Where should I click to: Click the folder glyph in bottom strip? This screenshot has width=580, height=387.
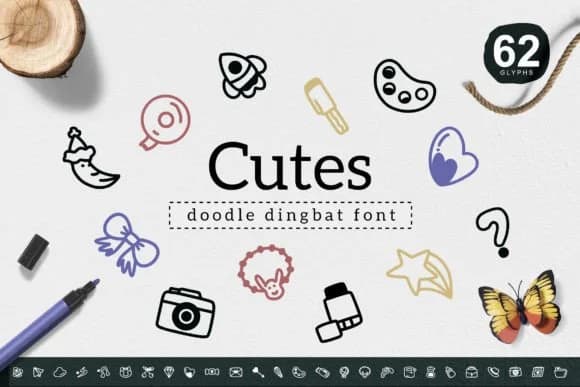point(561,373)
